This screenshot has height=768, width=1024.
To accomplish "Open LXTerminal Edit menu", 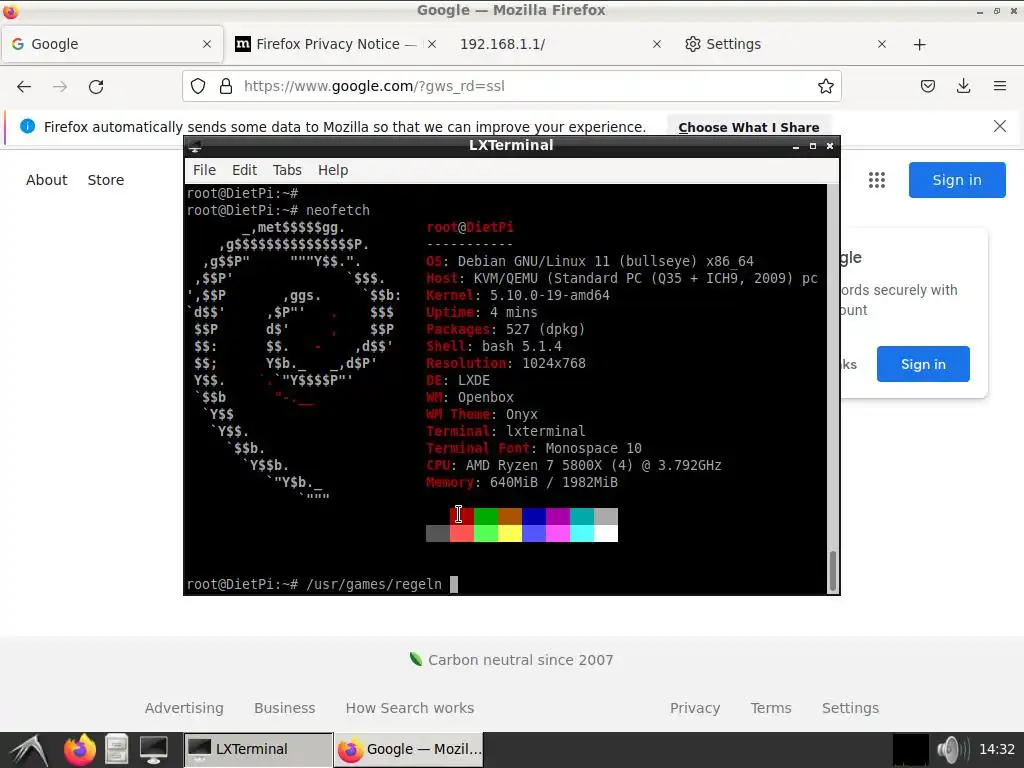I will (x=244, y=170).
